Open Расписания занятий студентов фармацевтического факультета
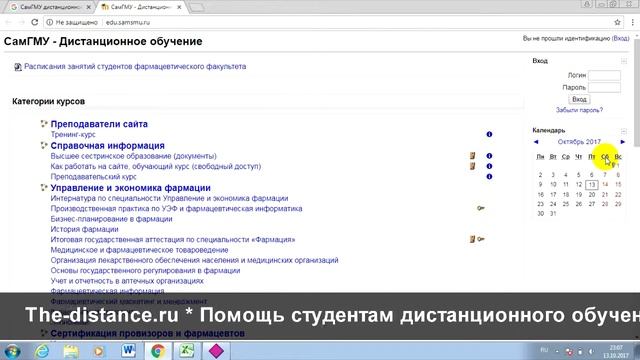 [135, 67]
